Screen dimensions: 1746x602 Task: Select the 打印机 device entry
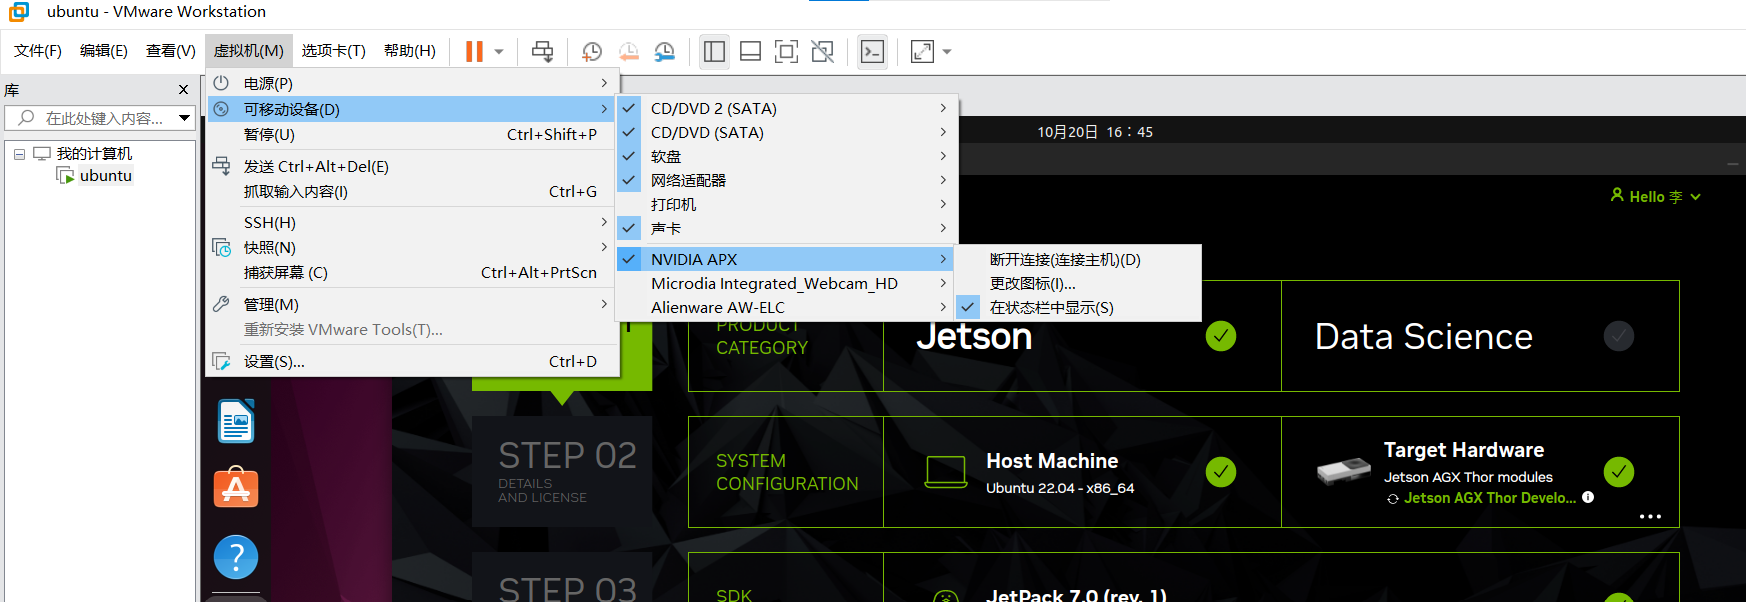click(x=786, y=204)
